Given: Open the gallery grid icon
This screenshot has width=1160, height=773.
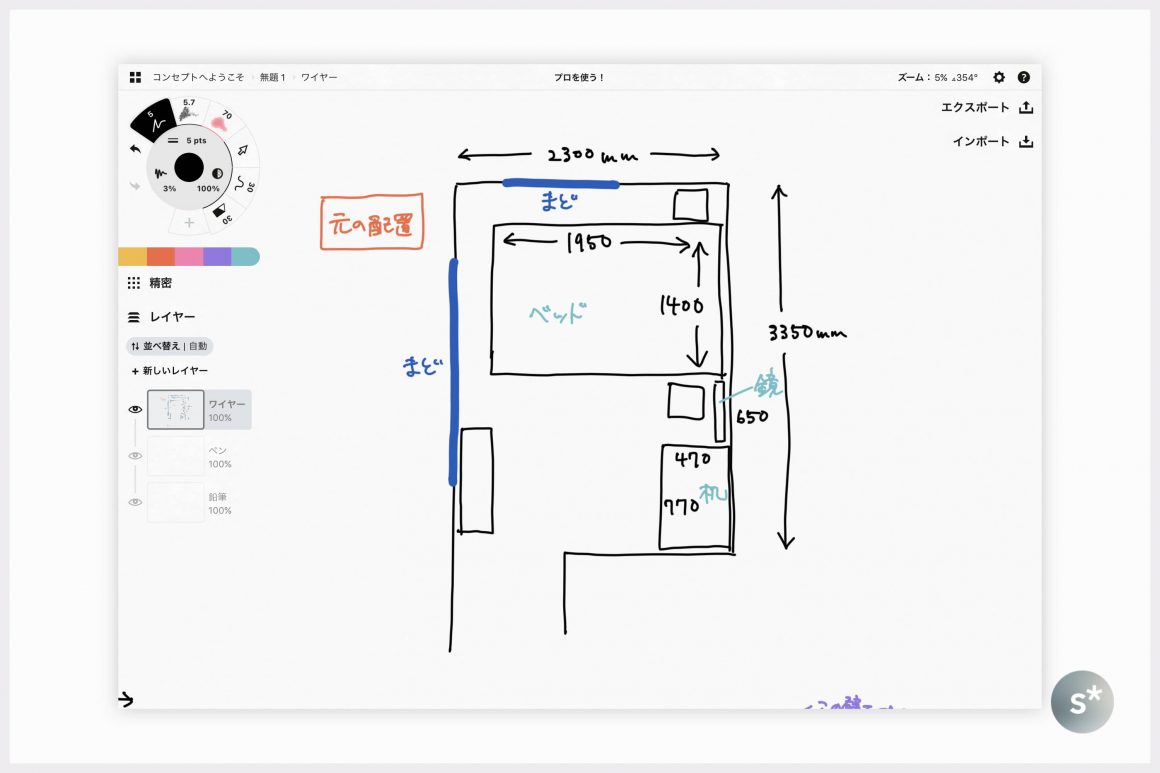Looking at the screenshot, I should pyautogui.click(x=135, y=77).
